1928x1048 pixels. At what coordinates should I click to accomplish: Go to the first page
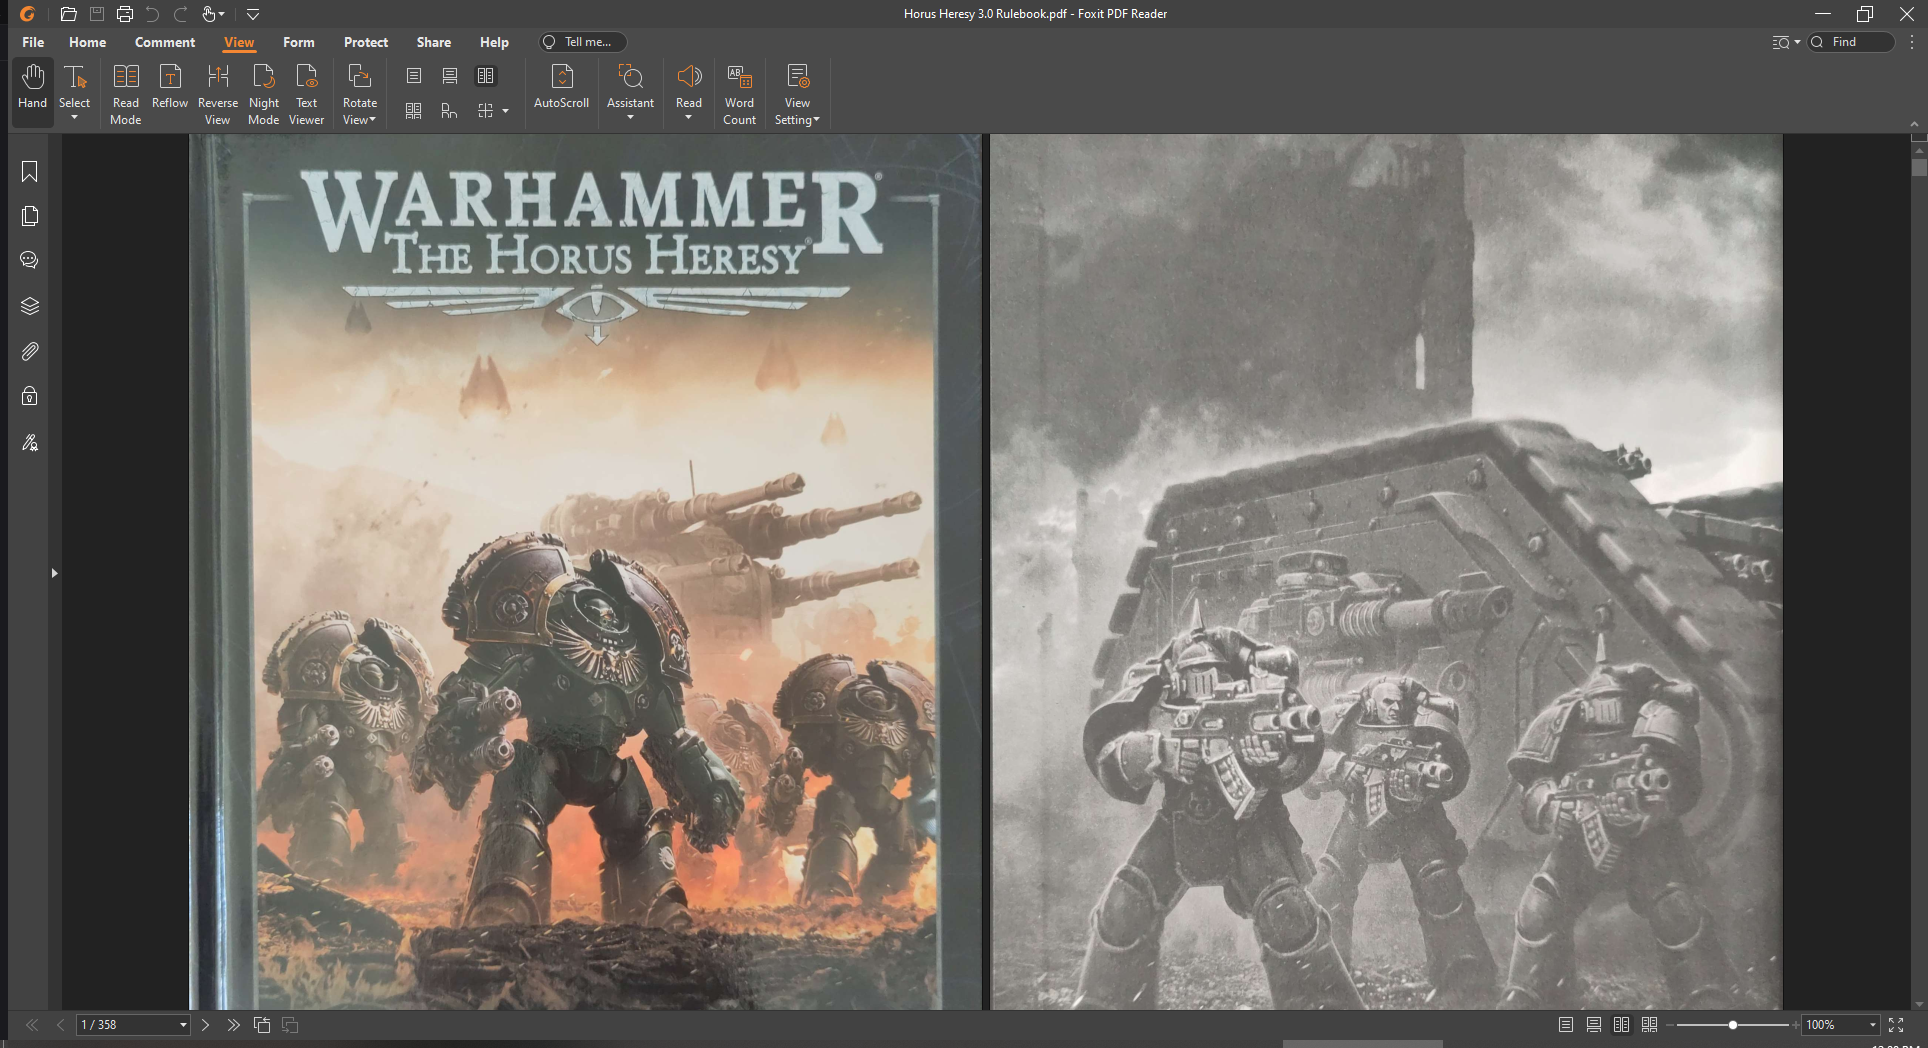[x=32, y=1025]
